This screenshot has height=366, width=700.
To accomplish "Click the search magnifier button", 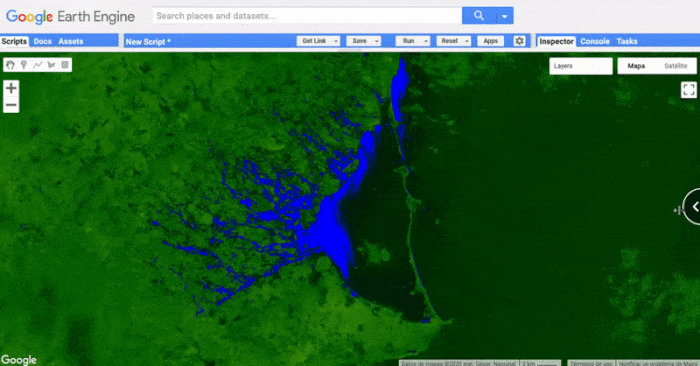I will tap(479, 16).
